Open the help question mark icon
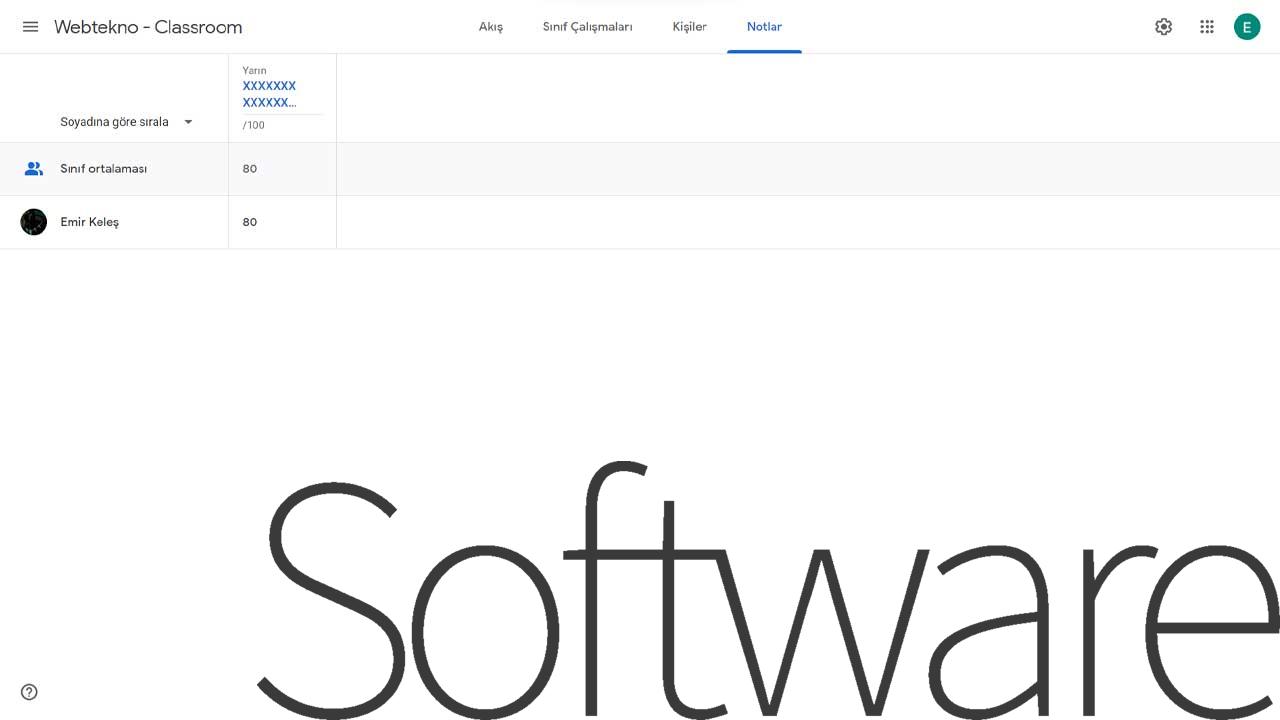 tap(29, 692)
